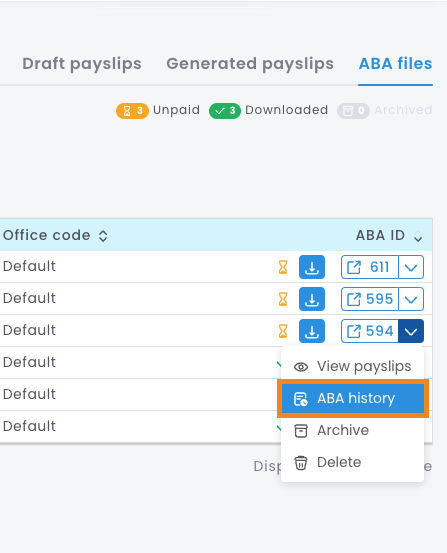Click the hourglass status icon for ABA 595

[x=283, y=299]
